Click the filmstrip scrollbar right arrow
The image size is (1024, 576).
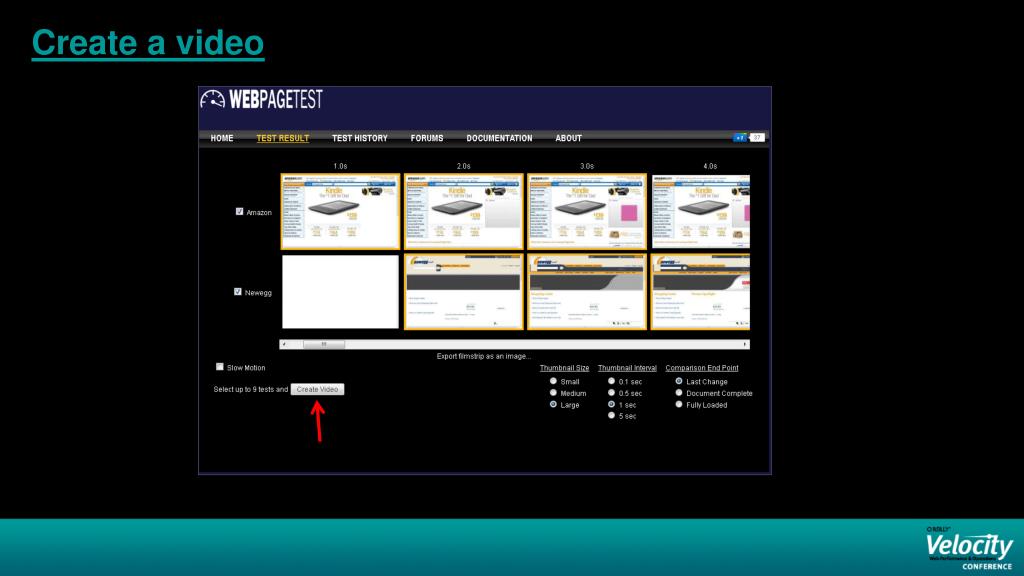[x=744, y=344]
